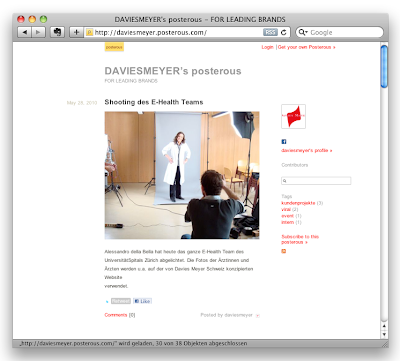Open the Login link
The height and width of the screenshot is (361, 400).
coord(267,47)
